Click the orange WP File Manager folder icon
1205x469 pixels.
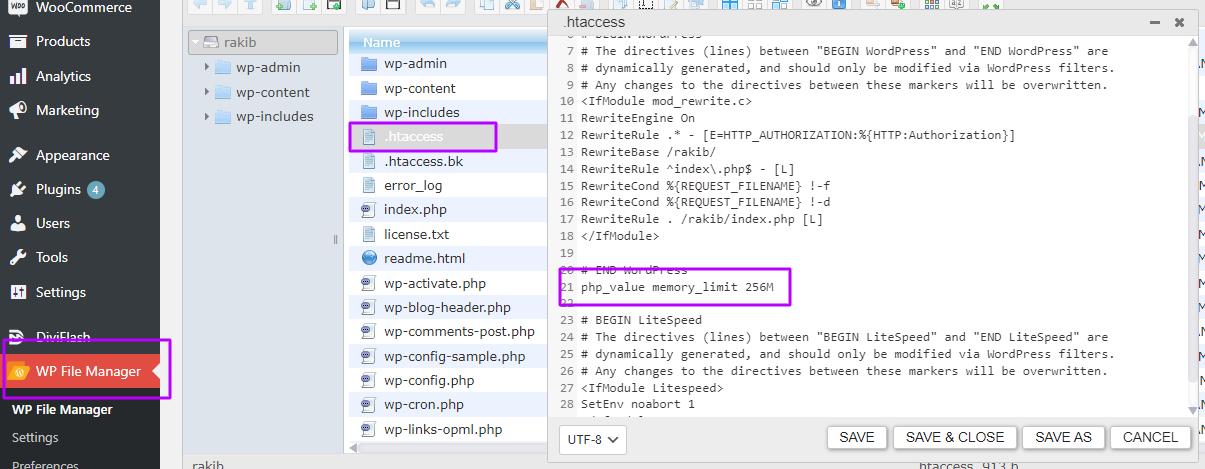coord(18,371)
